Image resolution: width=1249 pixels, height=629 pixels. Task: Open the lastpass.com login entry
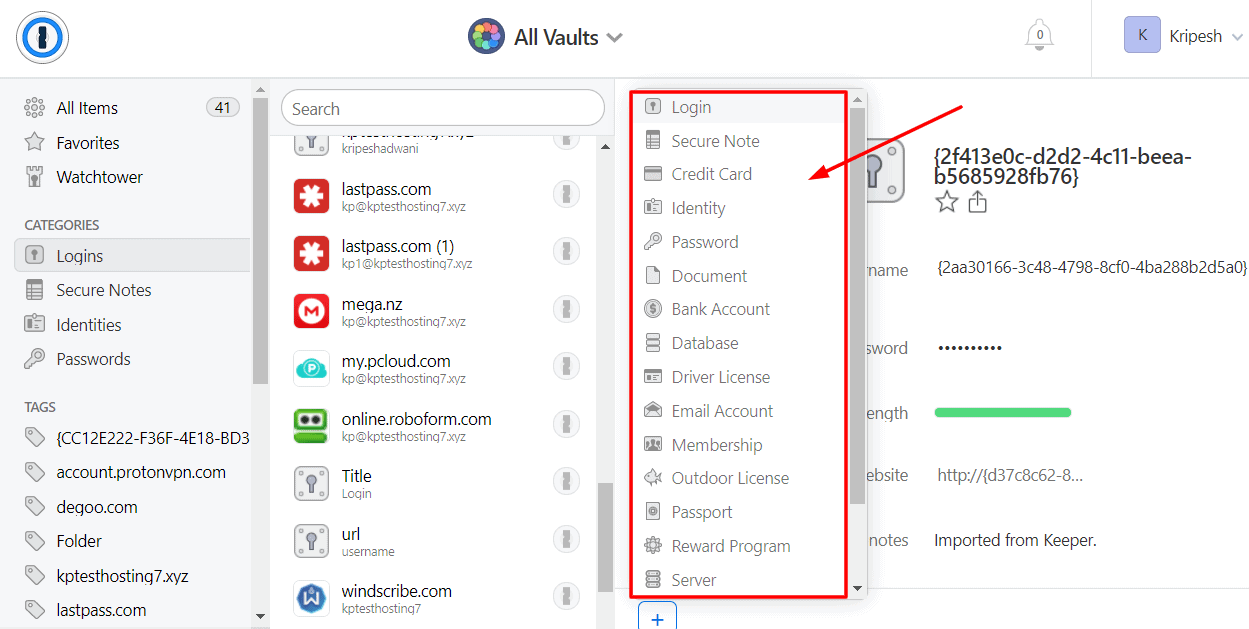pyautogui.click(x=433, y=196)
